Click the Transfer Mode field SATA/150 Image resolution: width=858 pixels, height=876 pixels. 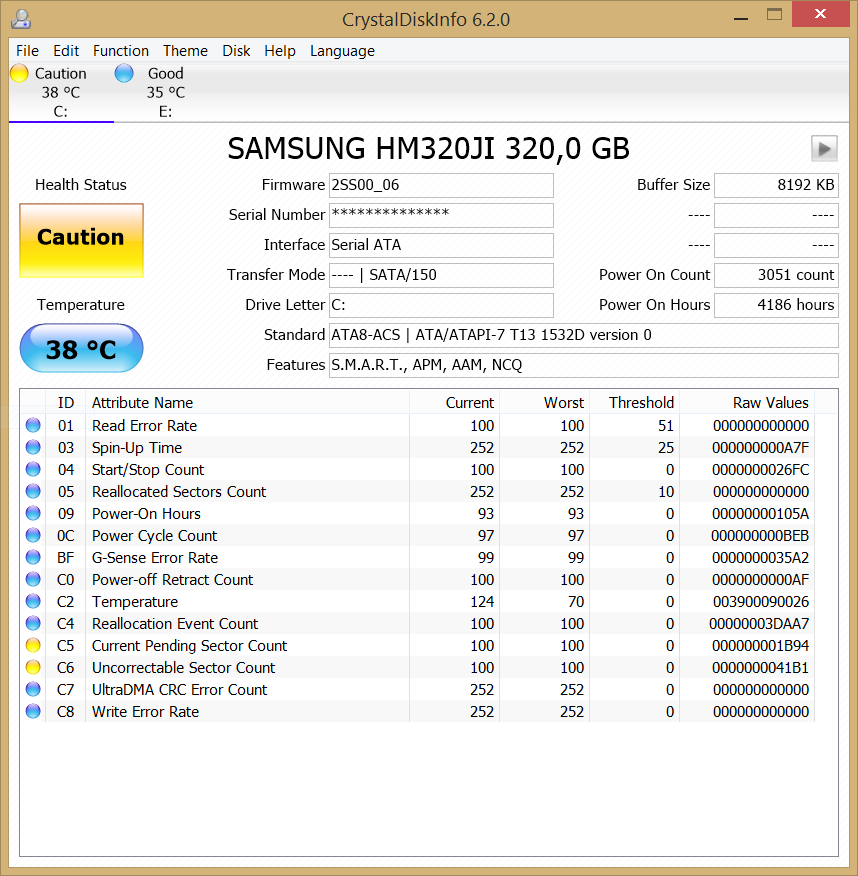coord(441,275)
